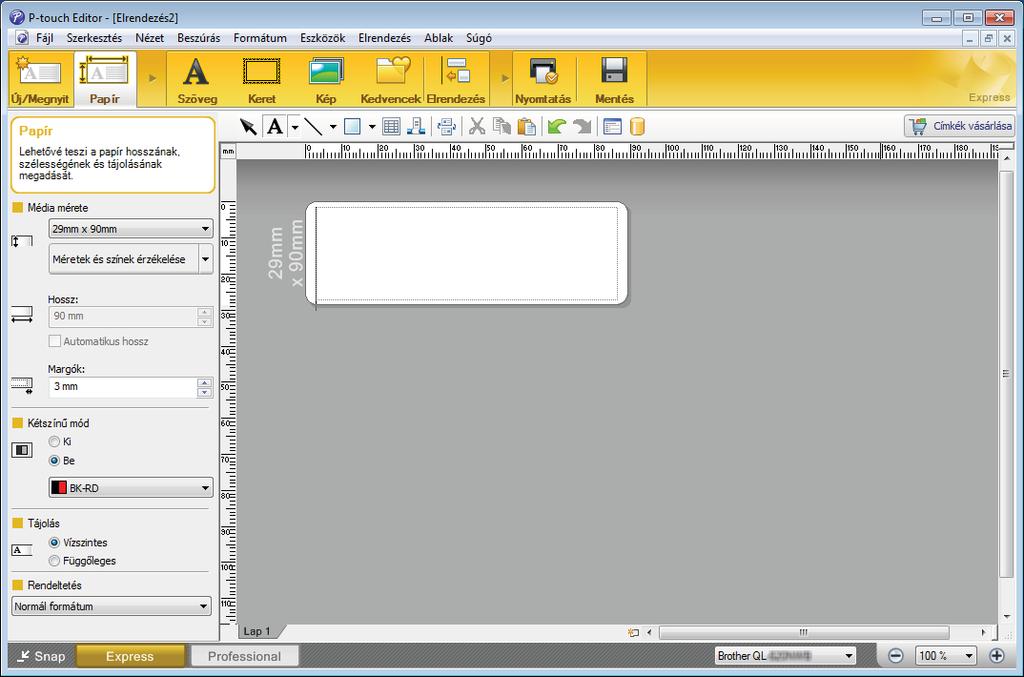Screen dimensions: 1024x677
Task: Open the Beszúrás menu
Action: (x=199, y=38)
